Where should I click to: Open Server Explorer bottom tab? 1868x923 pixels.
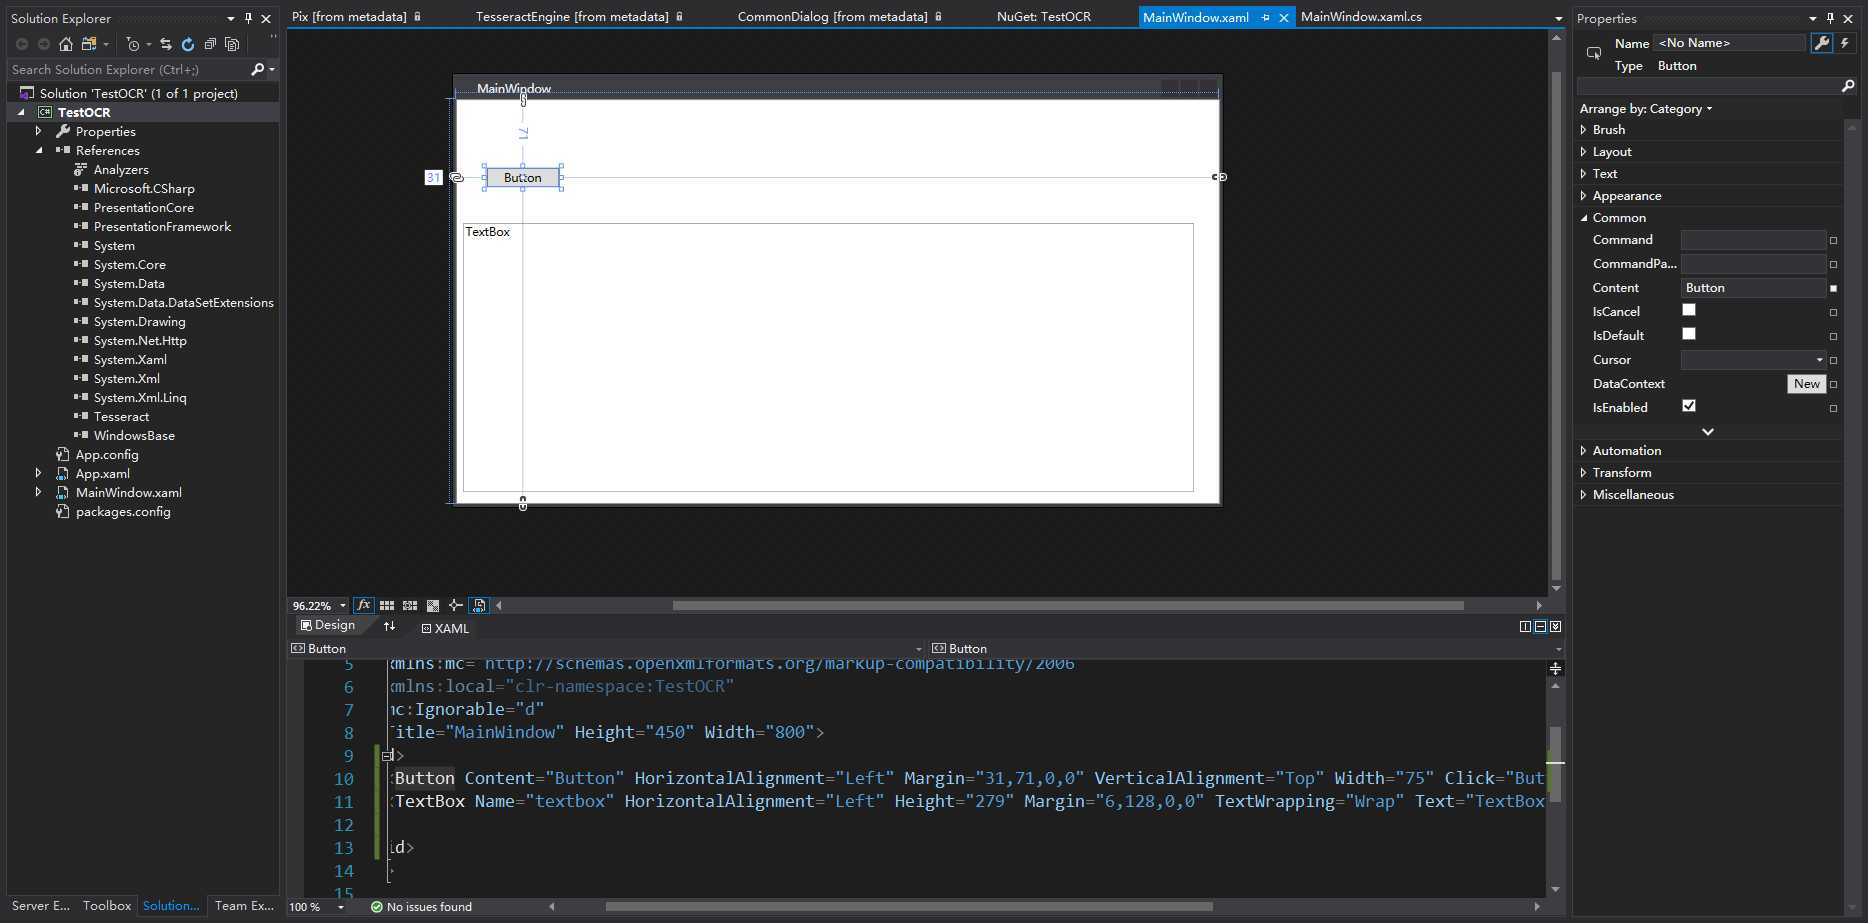[x=40, y=906]
